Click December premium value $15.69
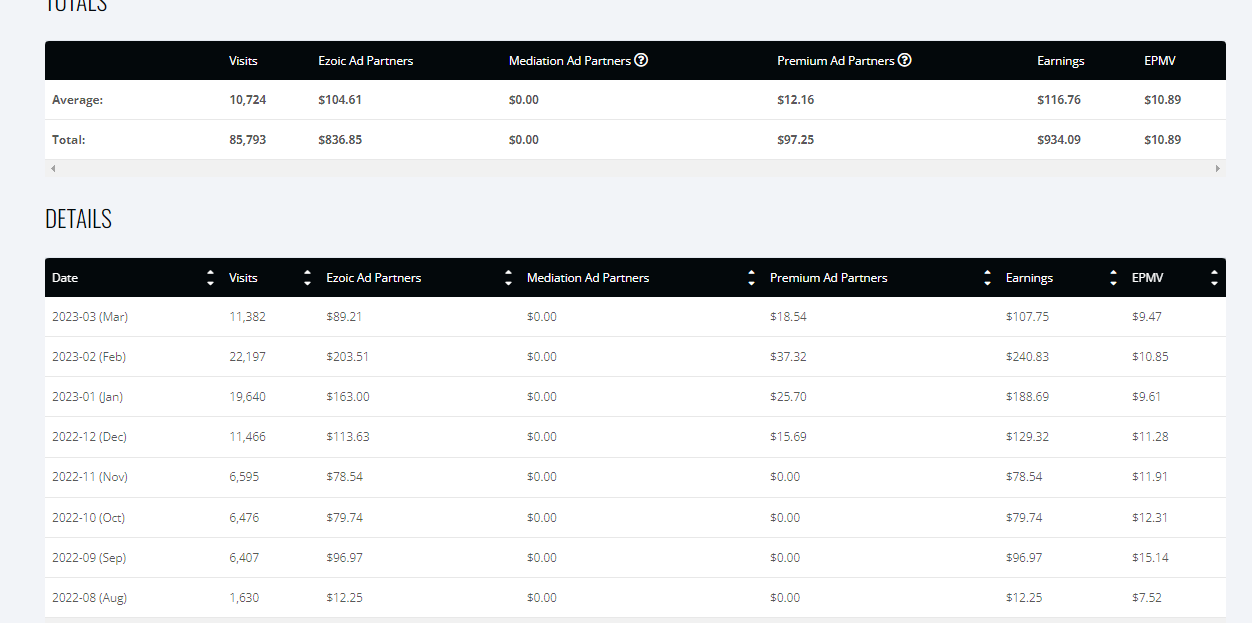1252x623 pixels. [x=789, y=436]
